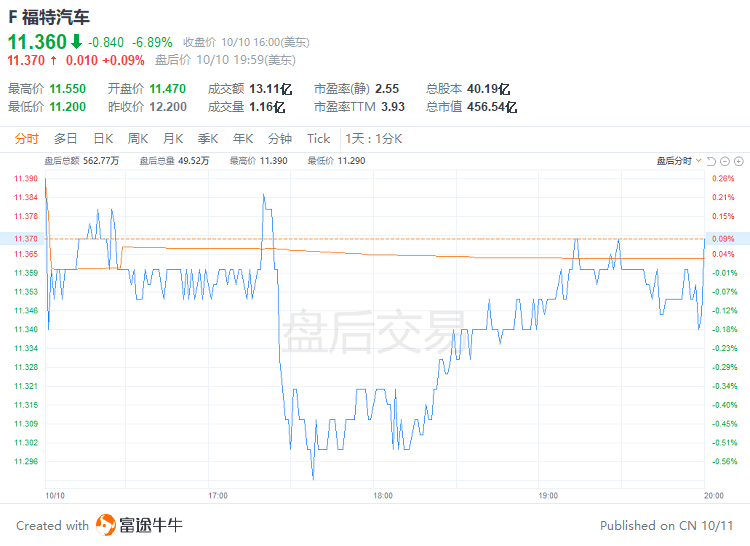Click the 最高价 11.550 value

[67, 89]
